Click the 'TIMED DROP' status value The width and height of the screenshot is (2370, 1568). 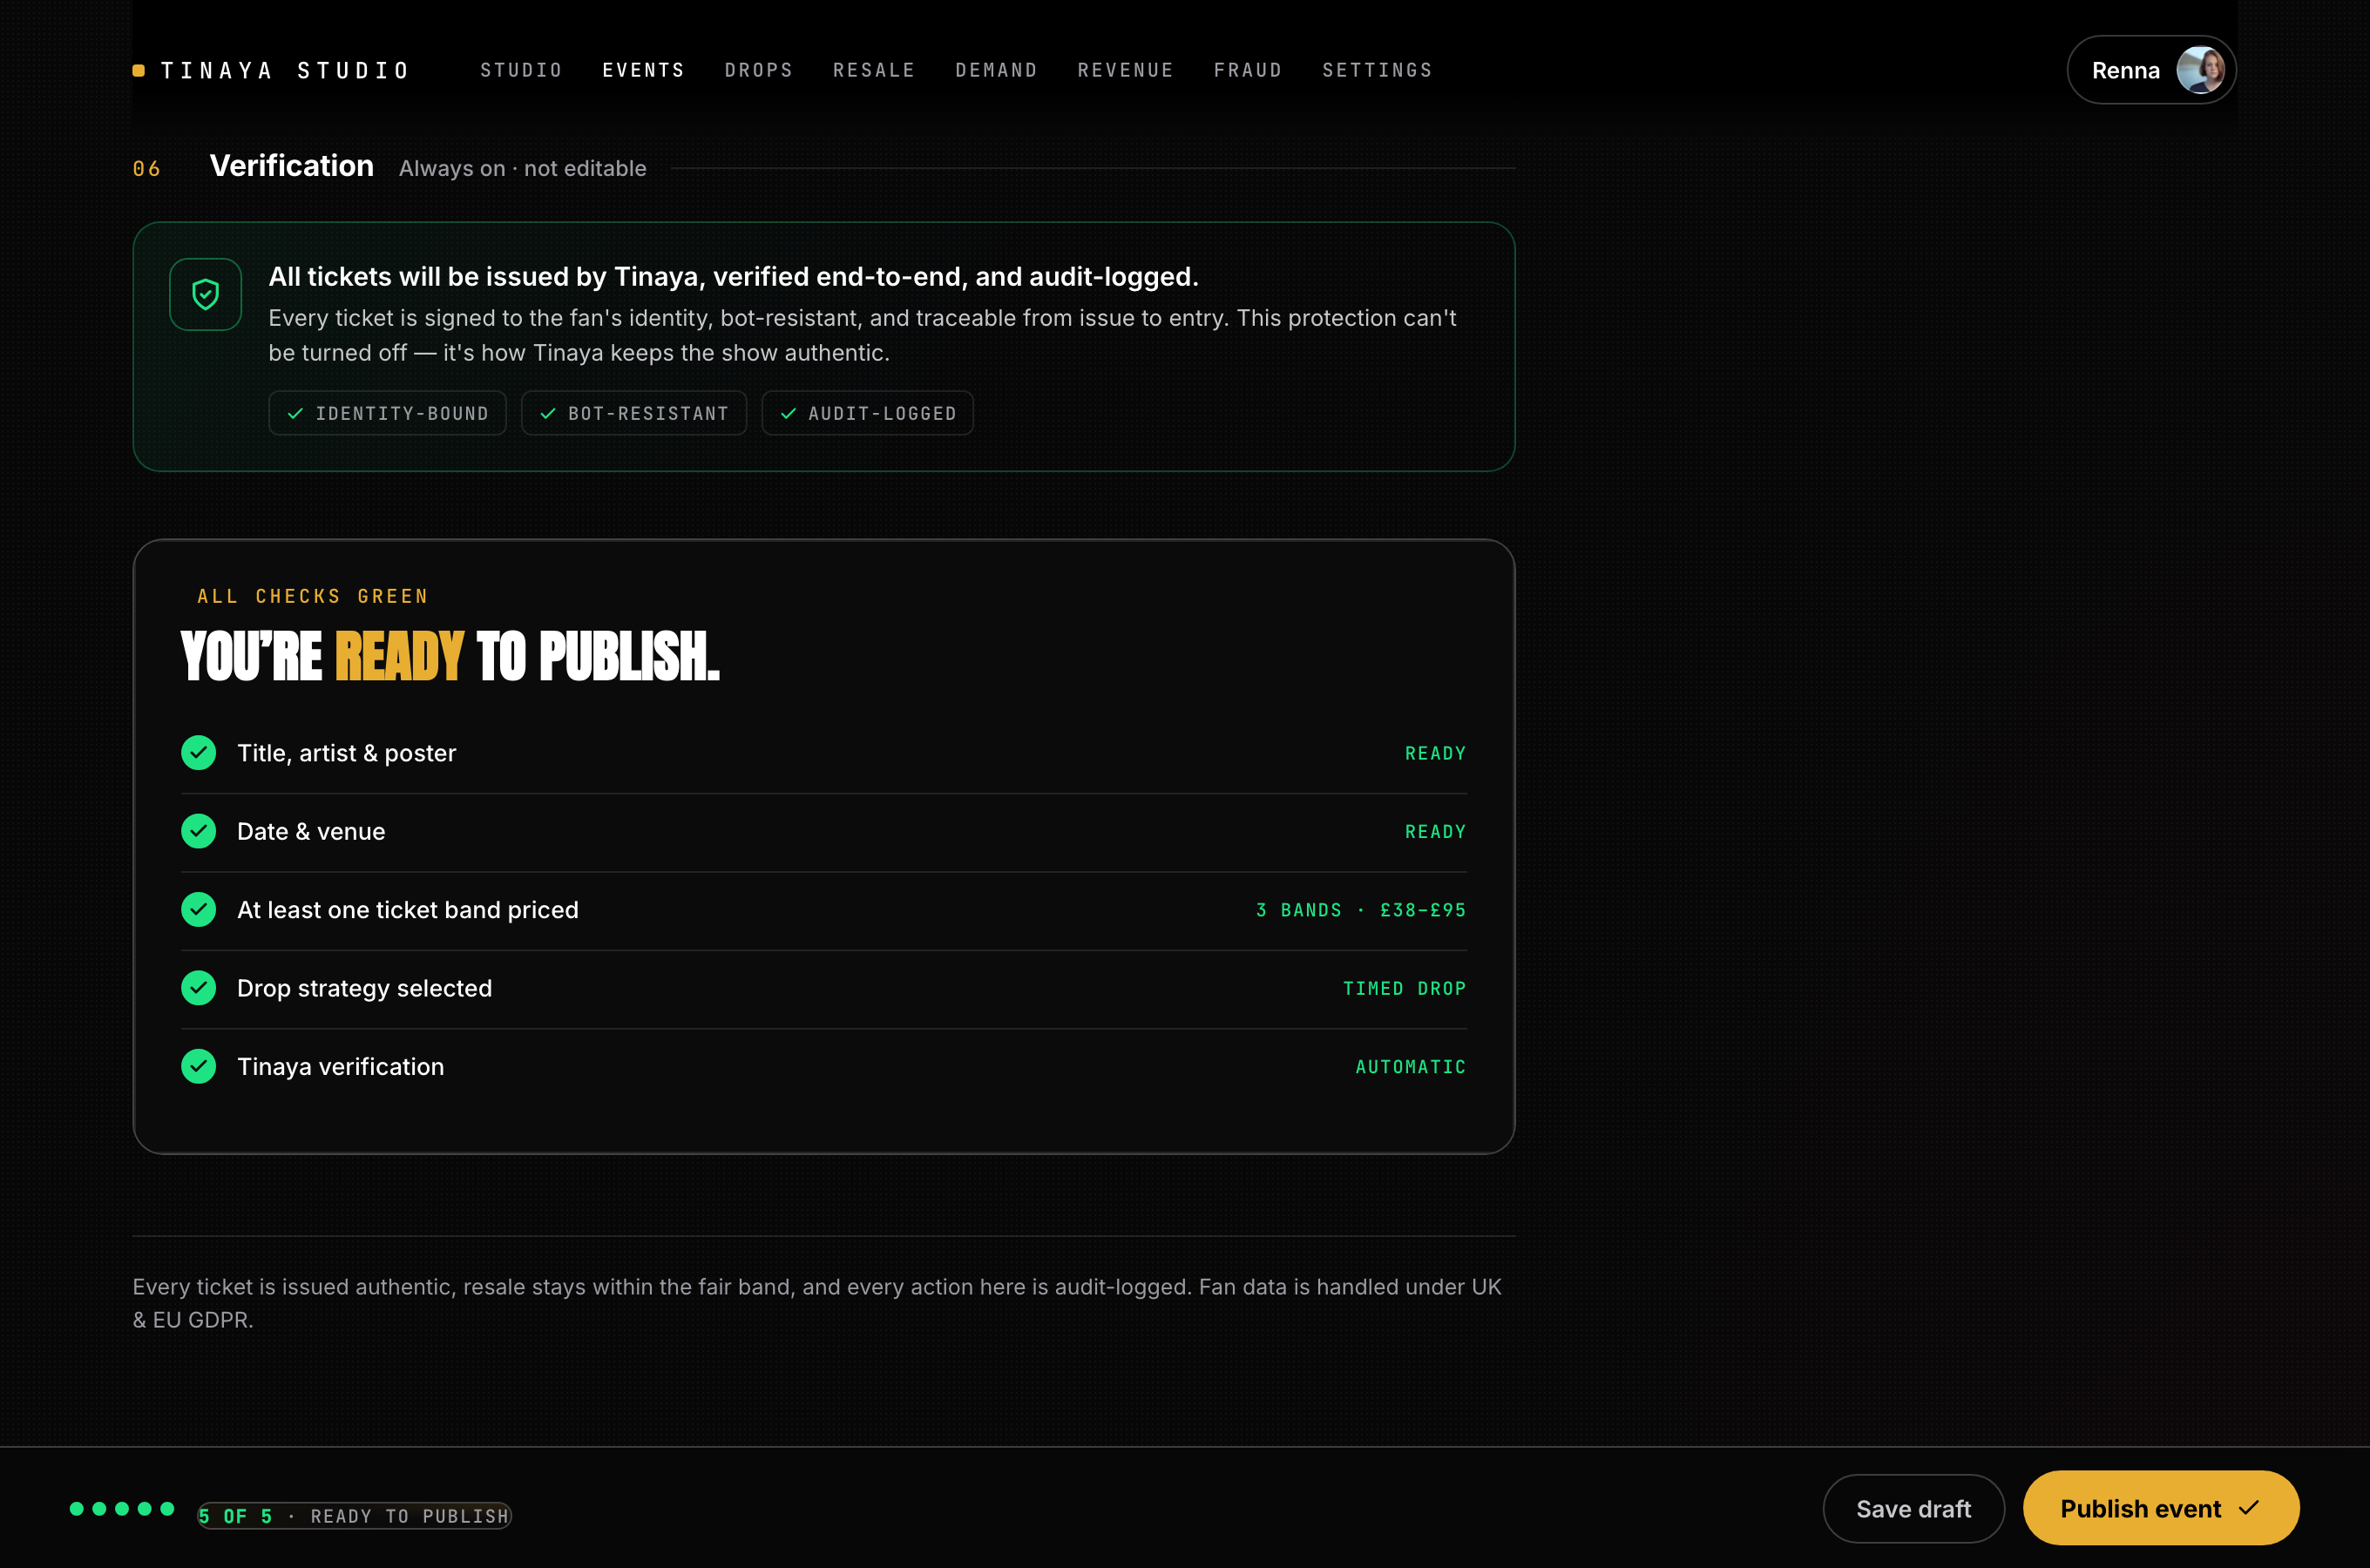tap(1404, 988)
